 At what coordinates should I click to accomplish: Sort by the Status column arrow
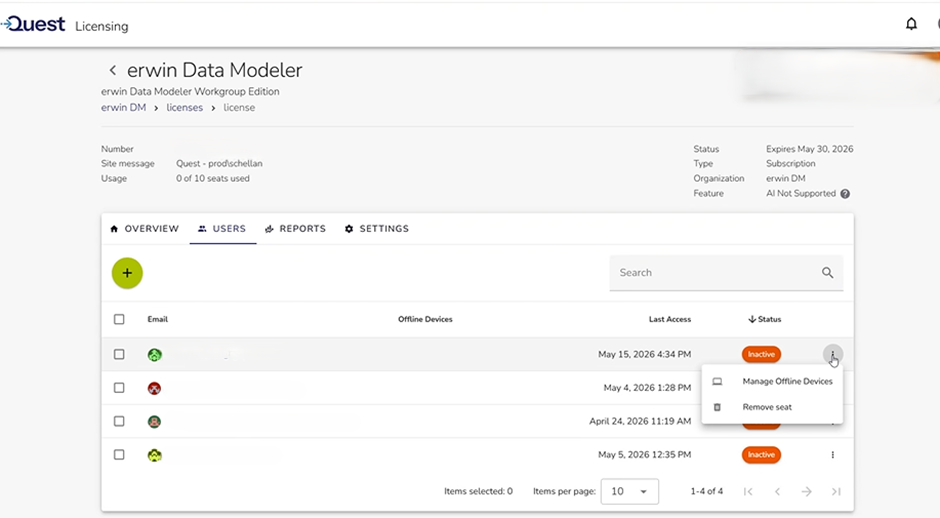(x=752, y=320)
